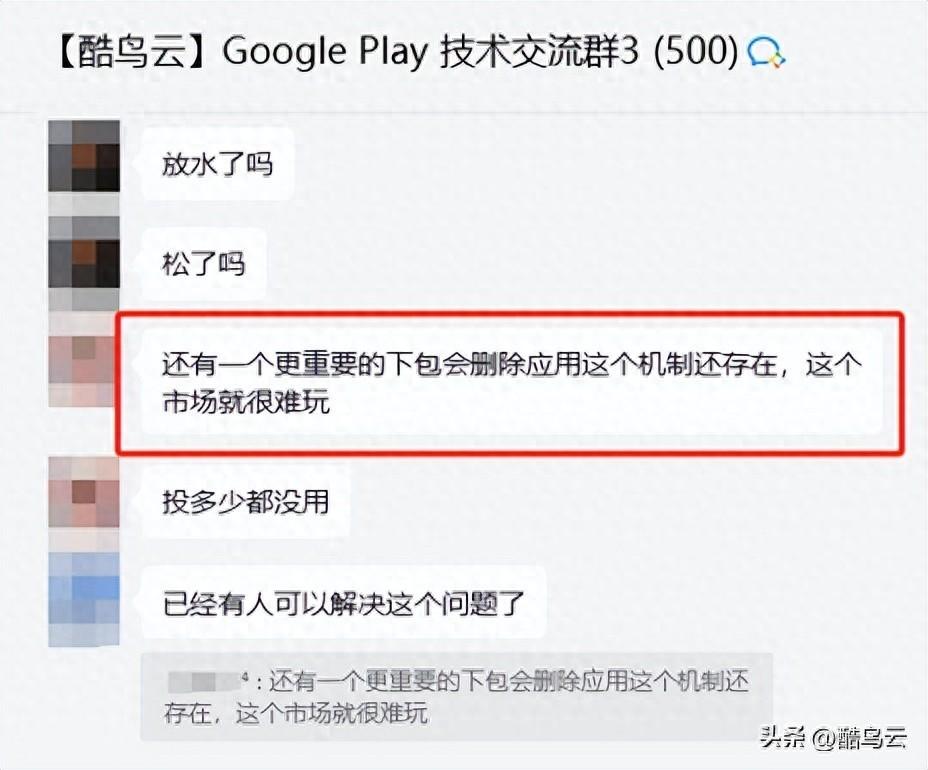Click the red-highlighted message about 下包会删除应用
The height and width of the screenshot is (770, 928).
pos(512,383)
